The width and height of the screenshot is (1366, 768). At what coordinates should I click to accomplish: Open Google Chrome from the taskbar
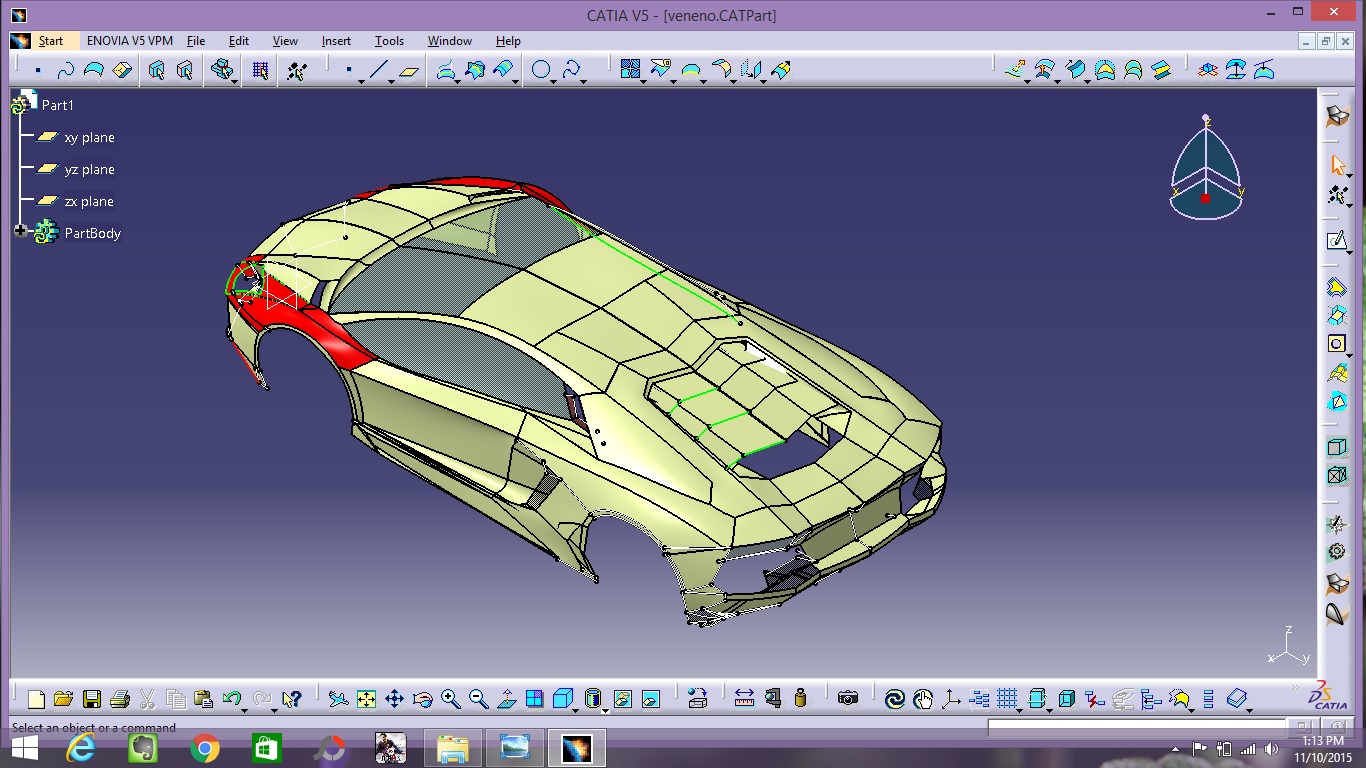point(204,748)
